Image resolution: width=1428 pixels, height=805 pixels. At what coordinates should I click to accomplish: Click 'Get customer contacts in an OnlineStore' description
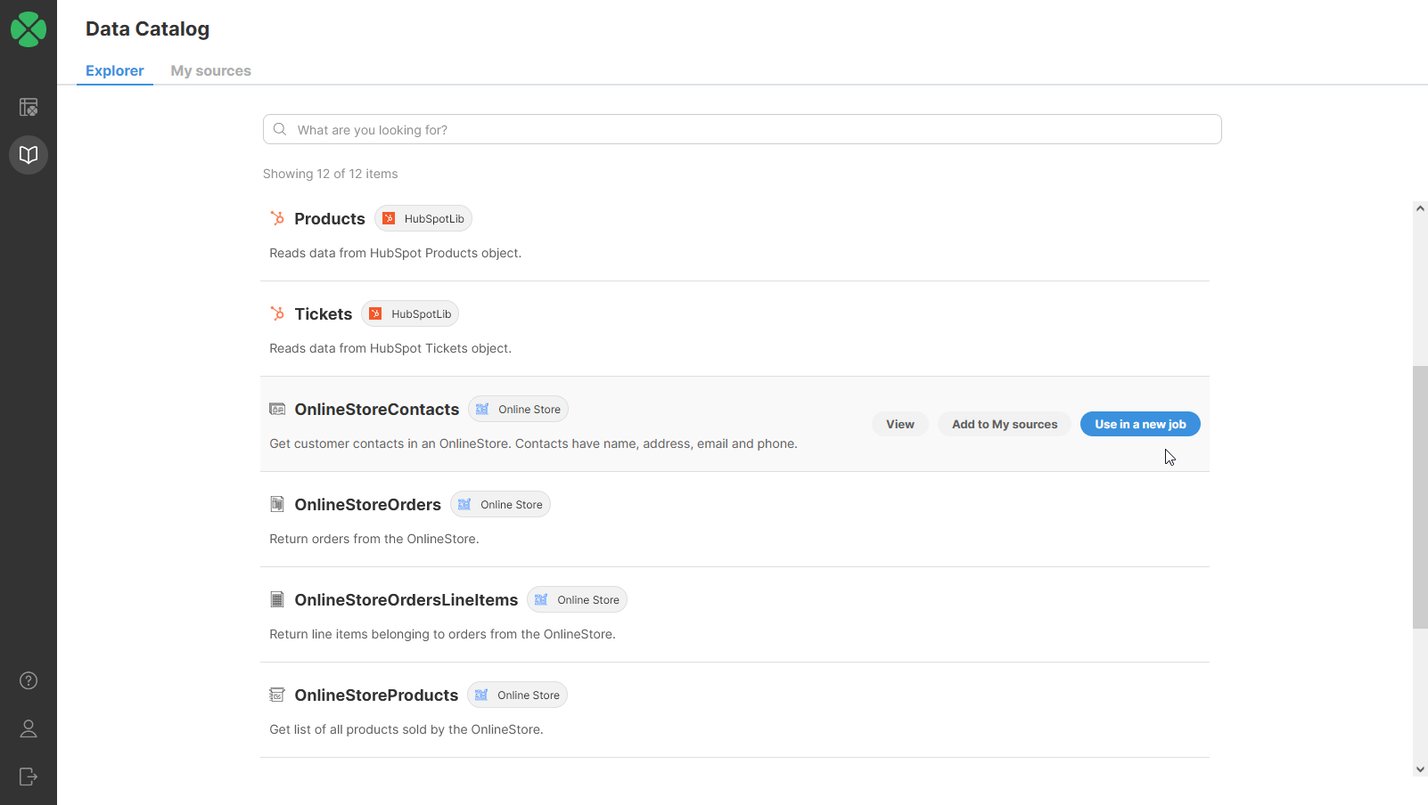(x=533, y=443)
